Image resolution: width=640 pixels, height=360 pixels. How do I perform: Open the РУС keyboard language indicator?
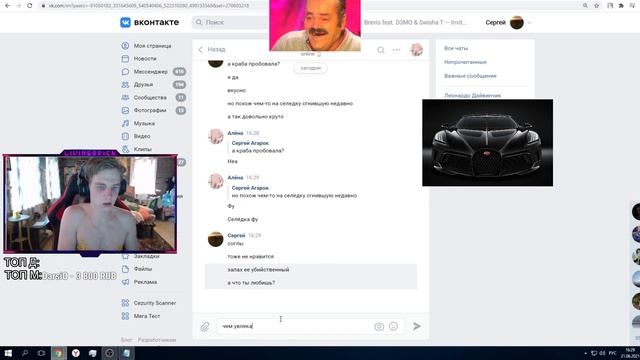[612, 353]
